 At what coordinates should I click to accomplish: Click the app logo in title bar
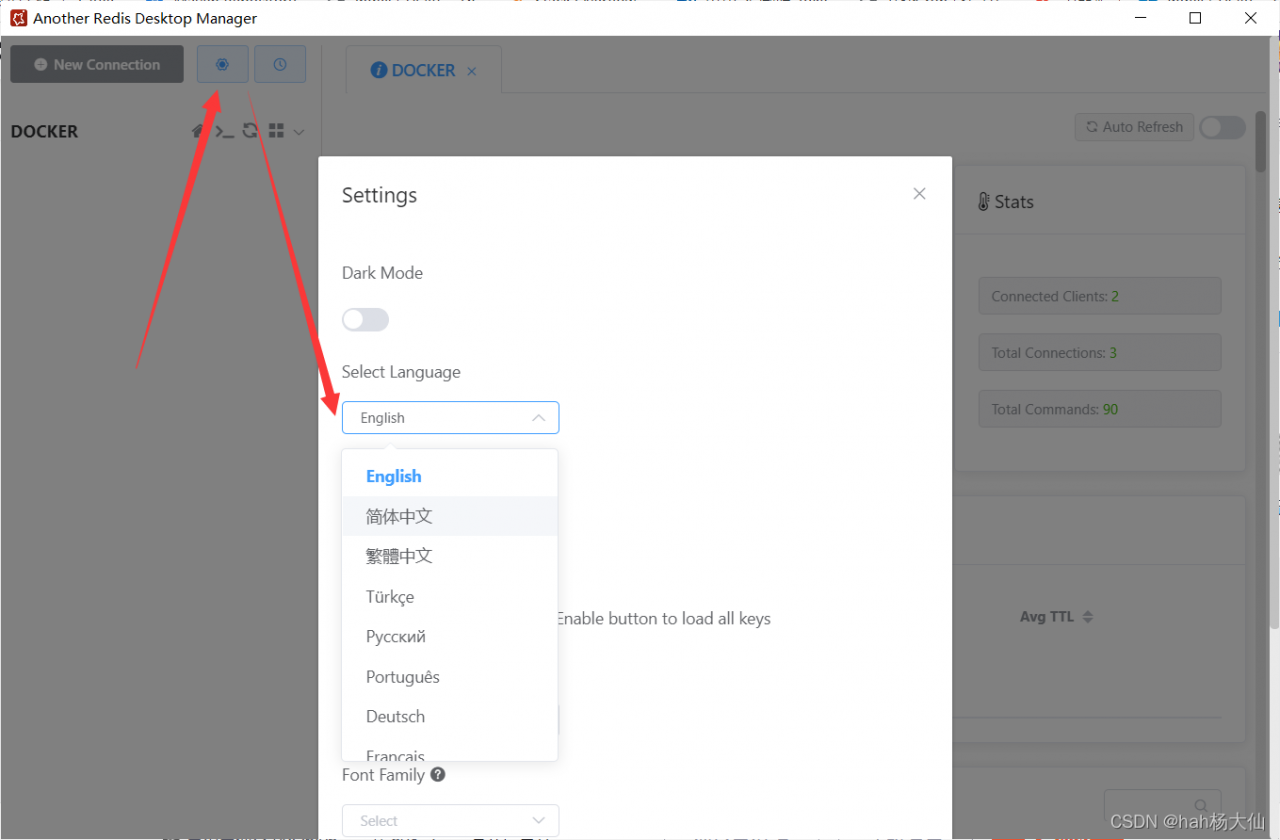[x=18, y=18]
